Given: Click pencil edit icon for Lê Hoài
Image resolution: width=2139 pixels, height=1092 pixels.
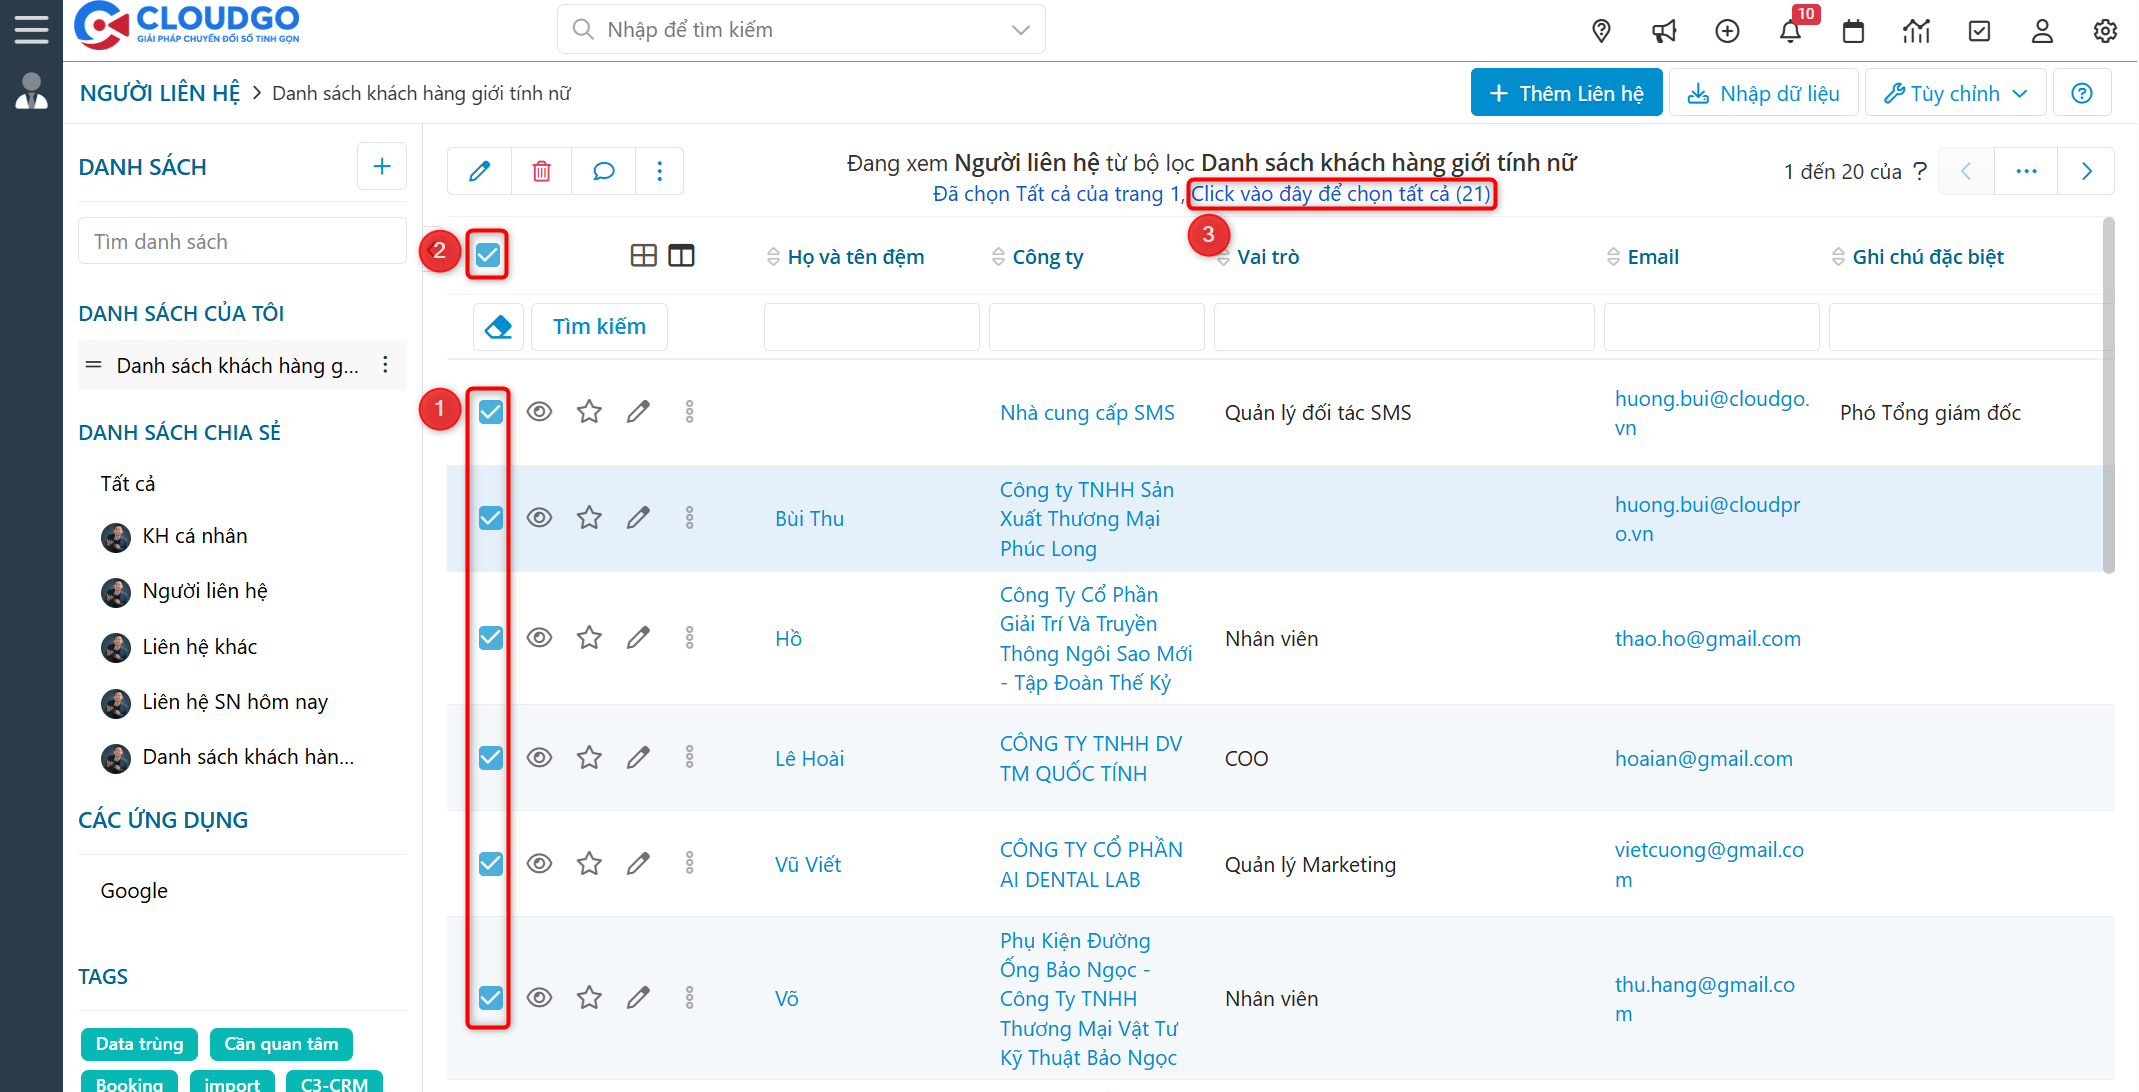Looking at the screenshot, I should click(x=638, y=758).
